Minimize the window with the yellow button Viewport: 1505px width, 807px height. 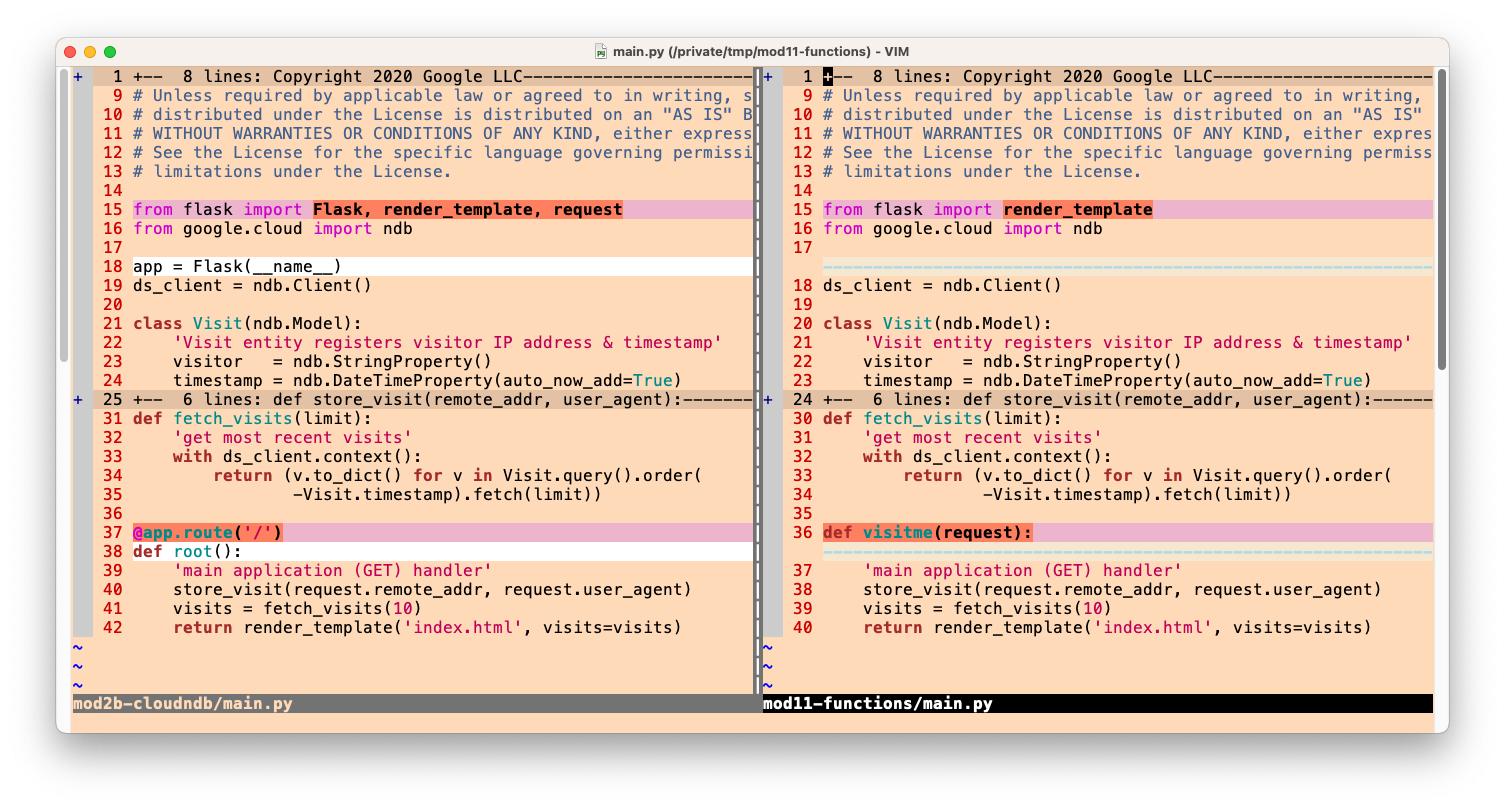pyautogui.click(x=90, y=52)
